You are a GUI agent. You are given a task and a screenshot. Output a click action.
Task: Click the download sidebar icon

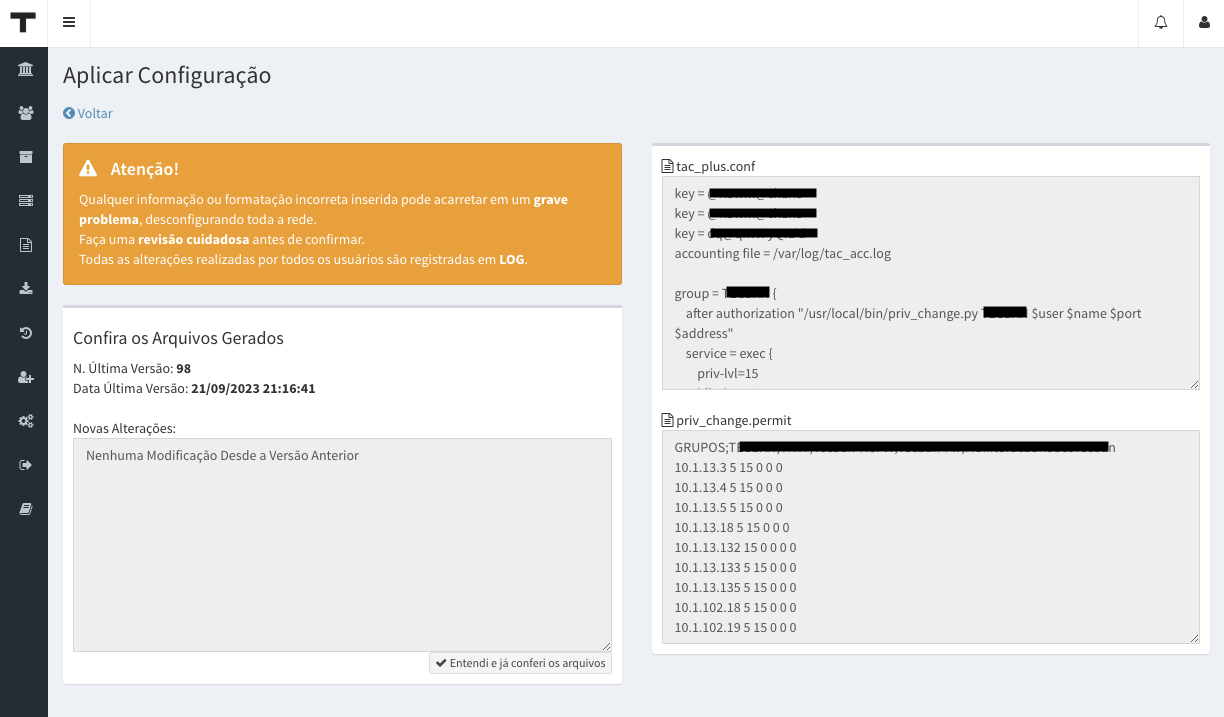pos(25,289)
